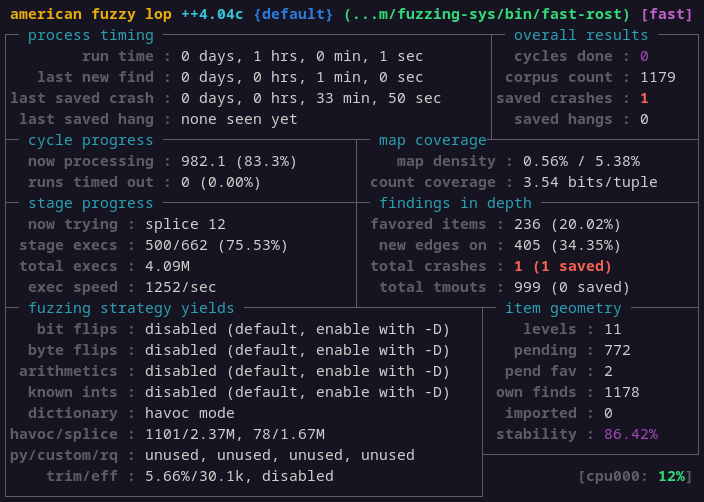The width and height of the screenshot is (704, 502).
Task: Click the 'fuzzing strategy yields' section heading
Action: tap(131, 308)
